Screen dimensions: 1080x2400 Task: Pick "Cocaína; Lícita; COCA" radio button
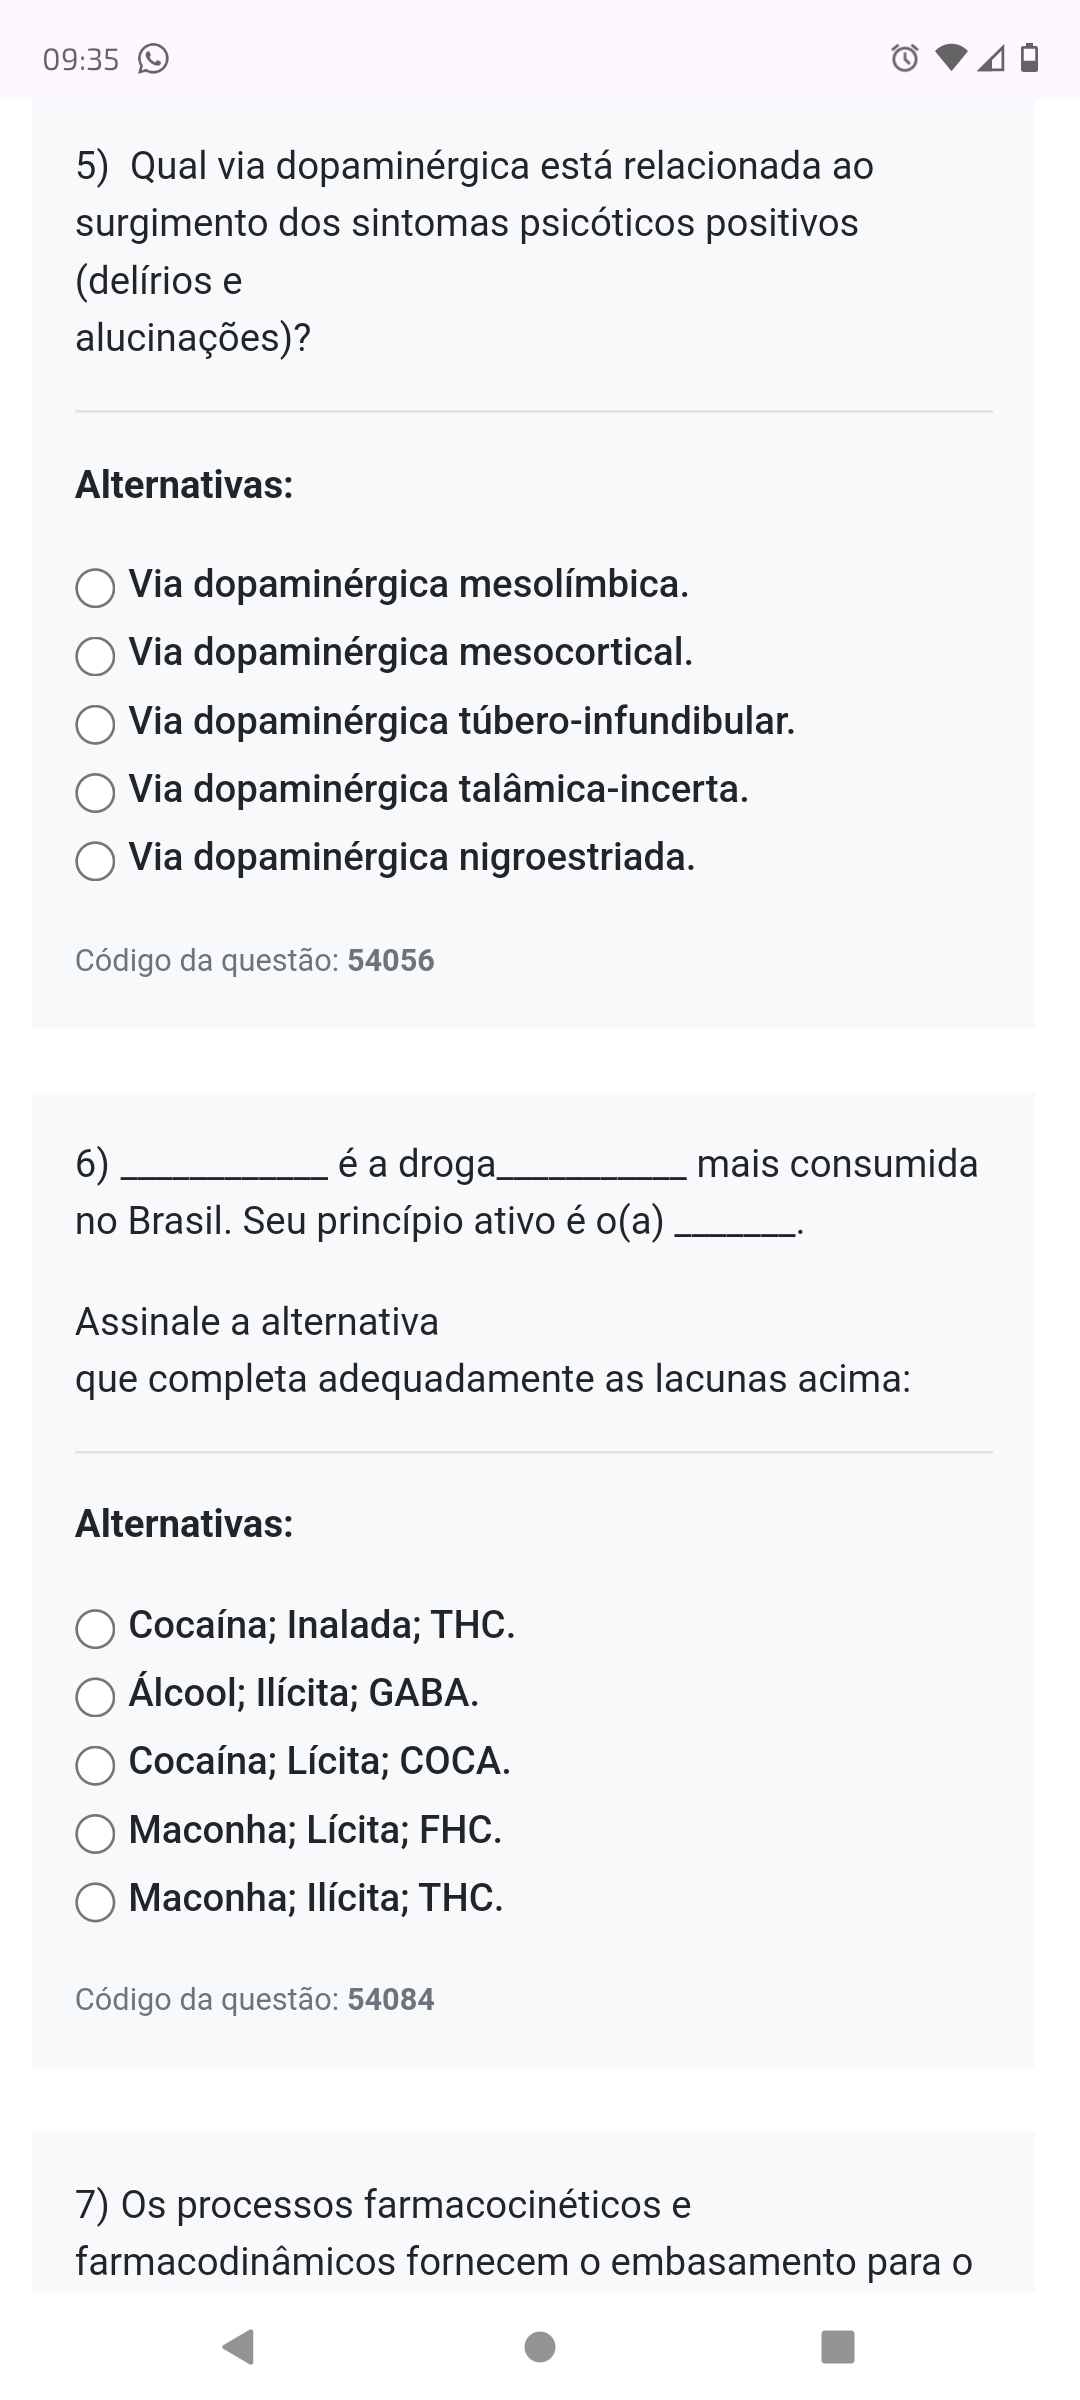(95, 1765)
